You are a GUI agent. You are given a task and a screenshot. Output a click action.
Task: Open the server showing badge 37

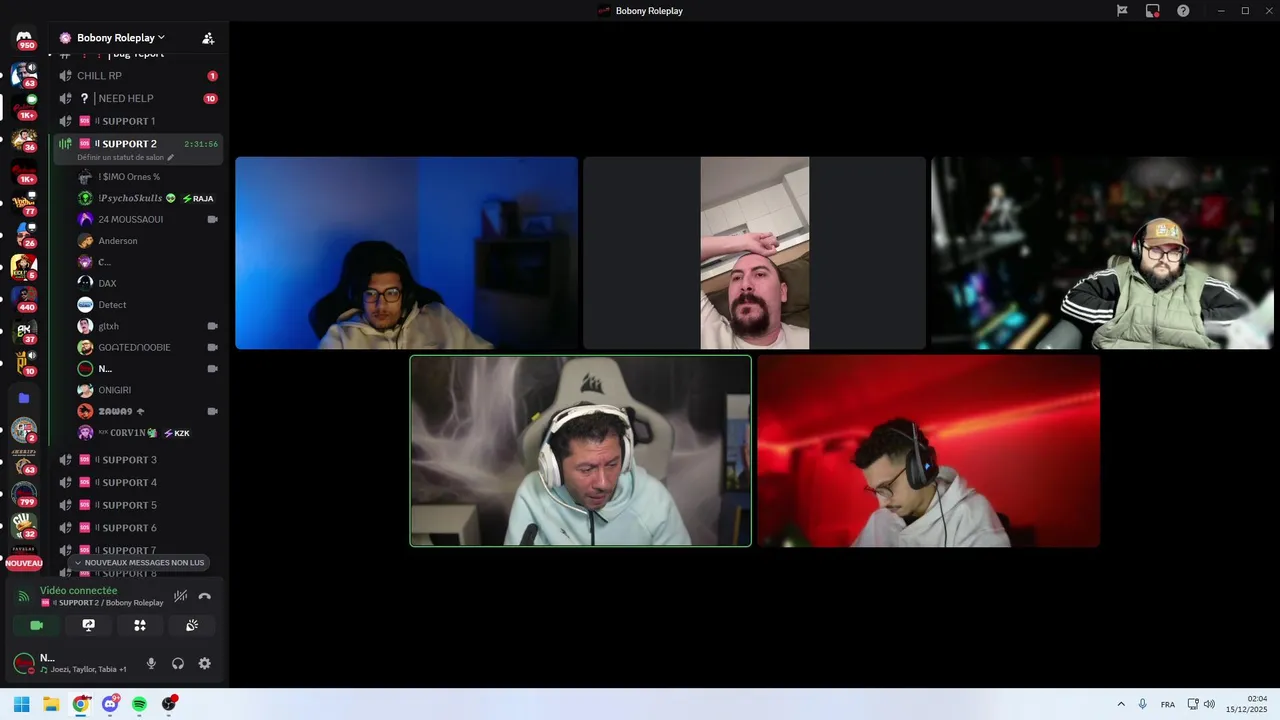point(24,331)
